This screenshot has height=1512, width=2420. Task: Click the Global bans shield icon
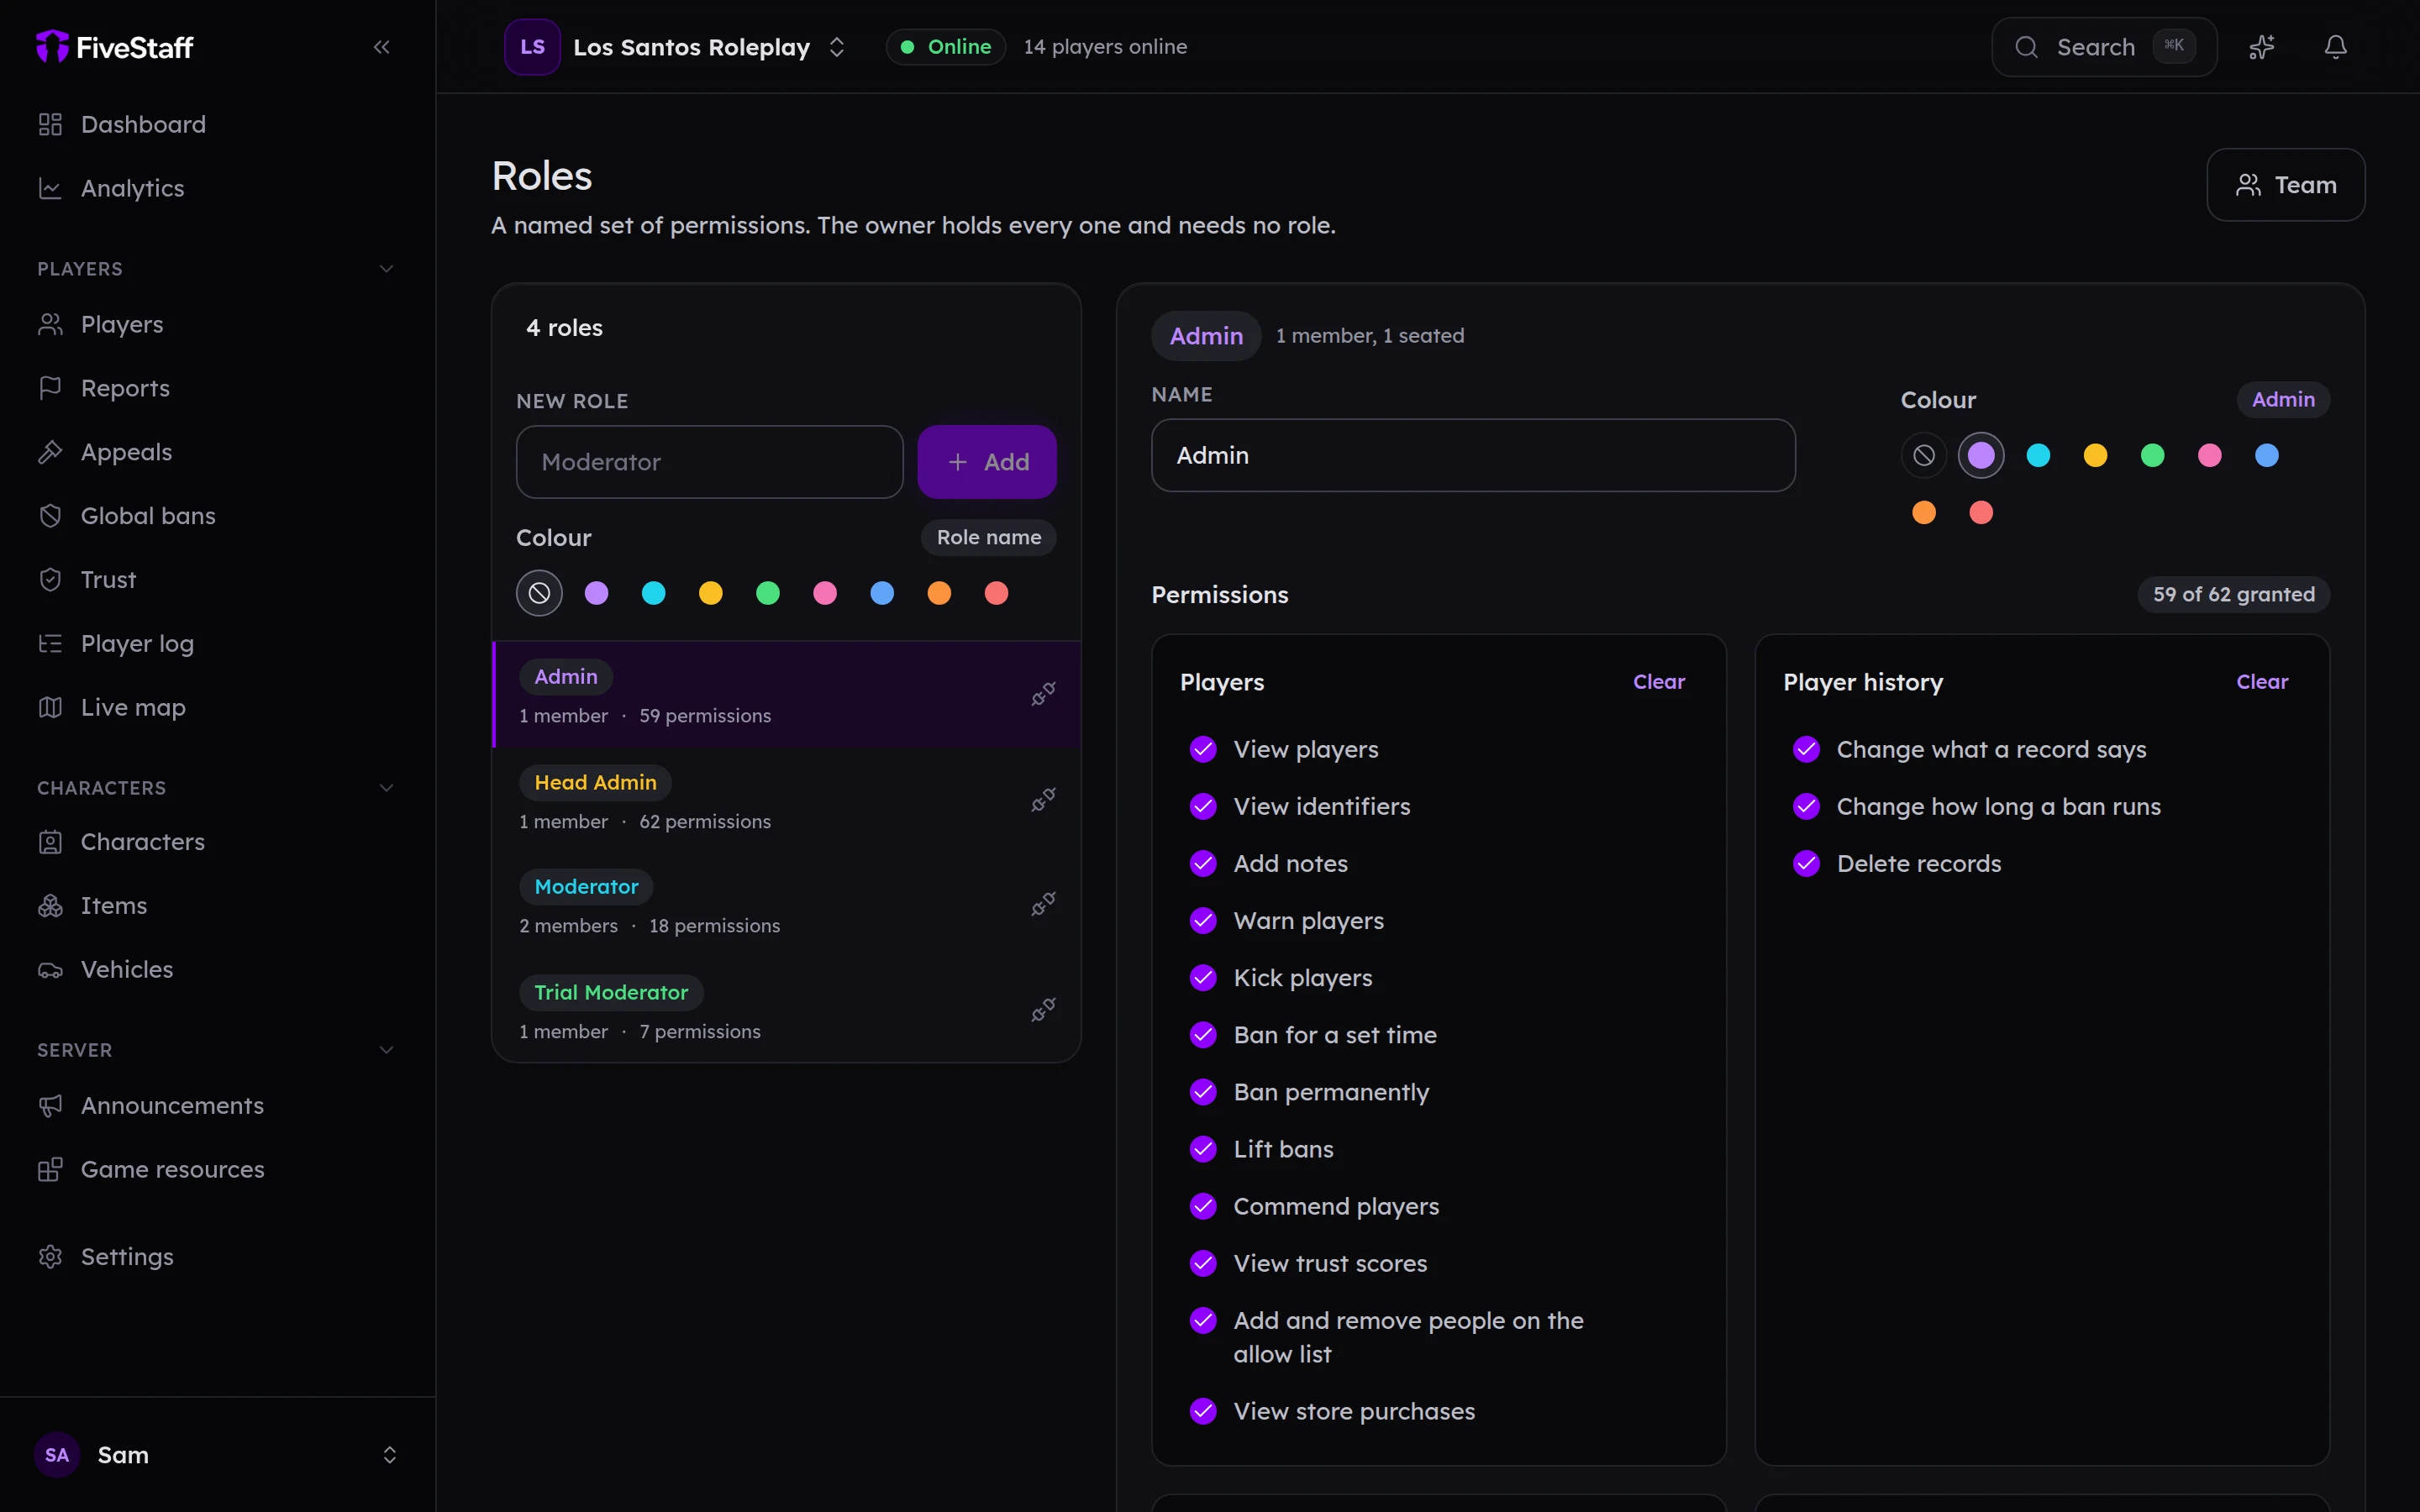[50, 516]
